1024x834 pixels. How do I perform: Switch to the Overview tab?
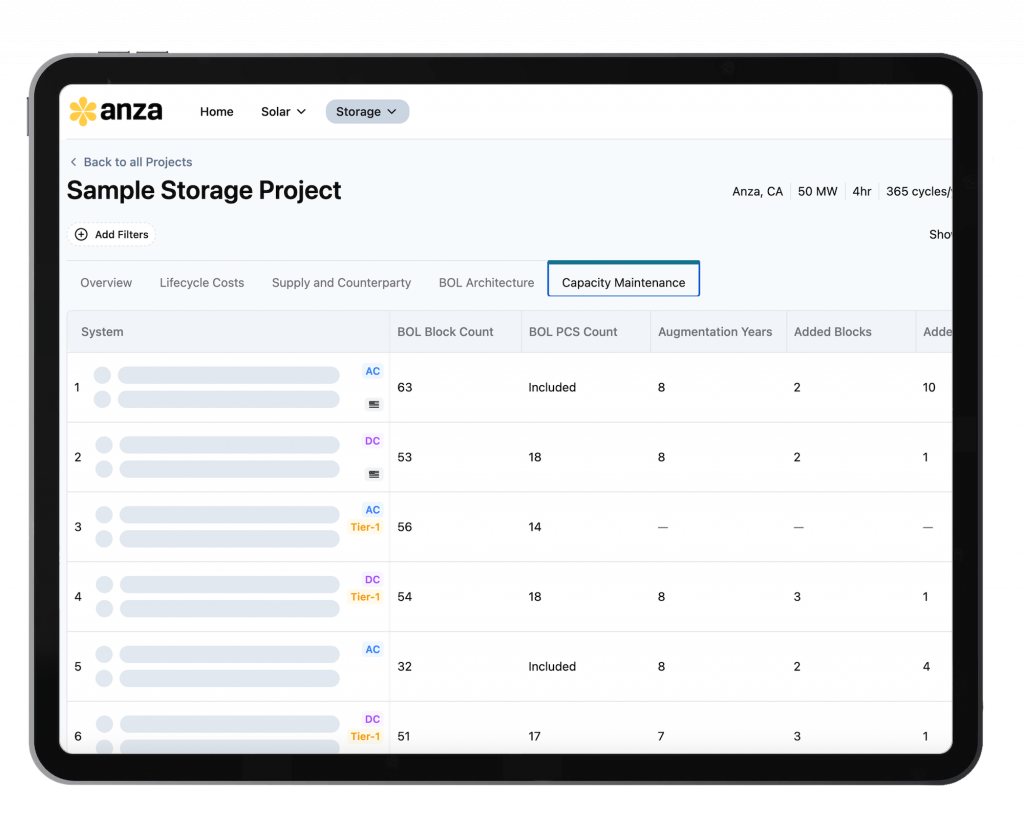pyautogui.click(x=106, y=283)
